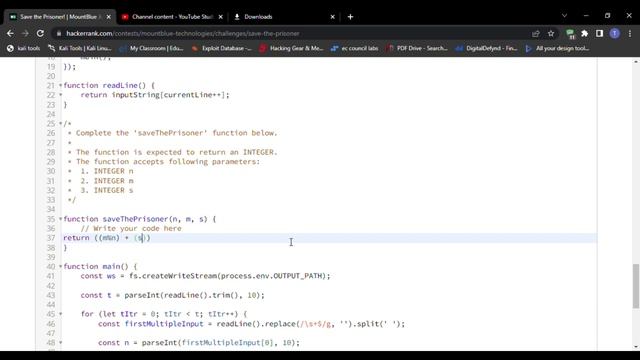Open the Extensions puzzle-piece menu

(x=584, y=33)
